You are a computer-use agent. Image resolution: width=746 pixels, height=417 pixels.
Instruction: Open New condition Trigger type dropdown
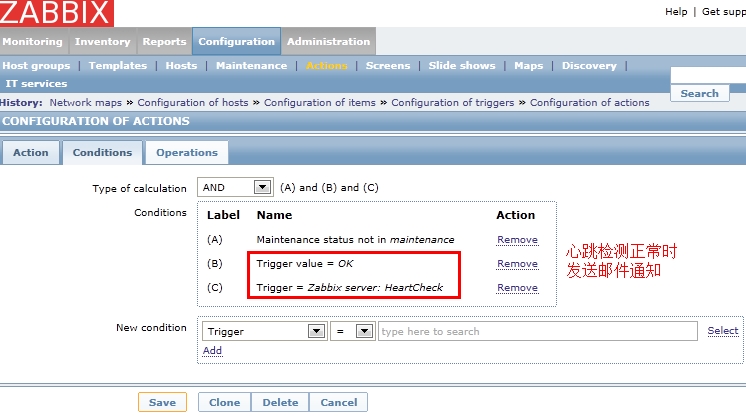264,331
